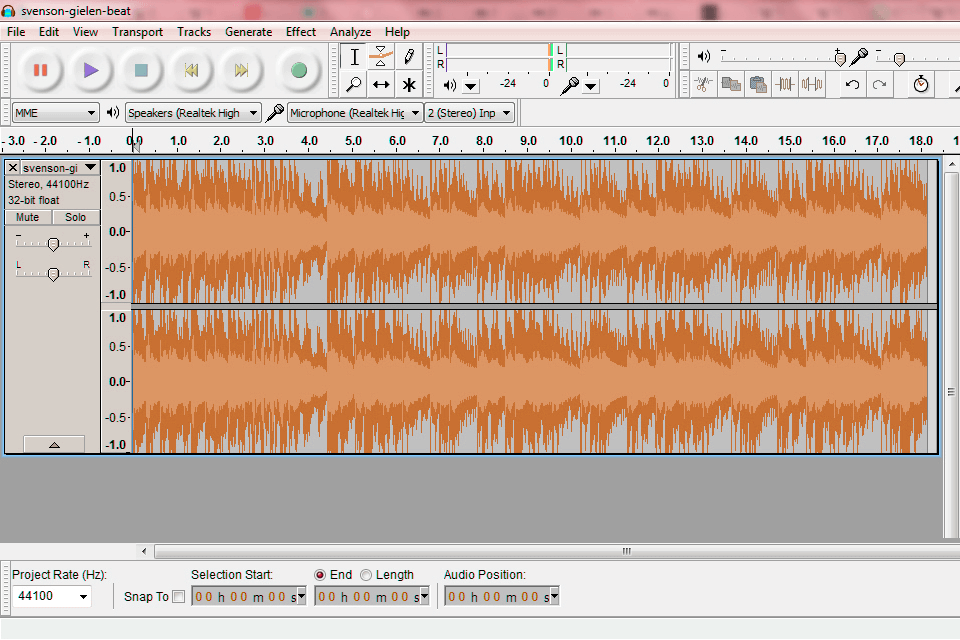Select the Selection (I-beam) tool
The height and width of the screenshot is (640, 960).
(x=354, y=57)
